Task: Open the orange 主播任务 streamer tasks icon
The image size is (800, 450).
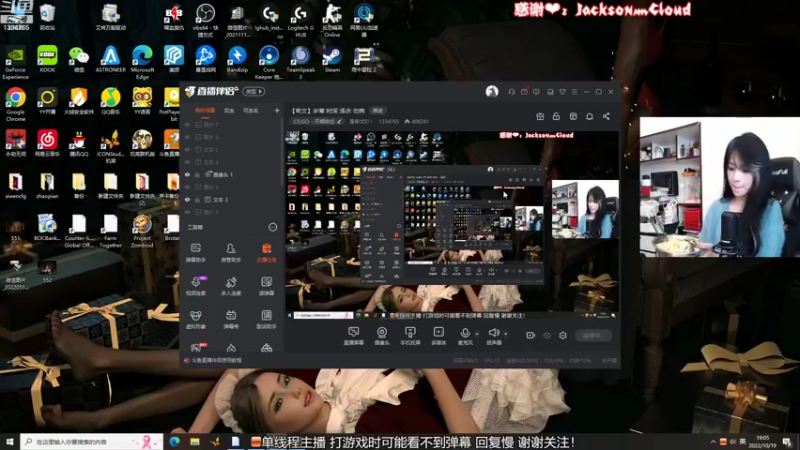Action: [x=266, y=253]
